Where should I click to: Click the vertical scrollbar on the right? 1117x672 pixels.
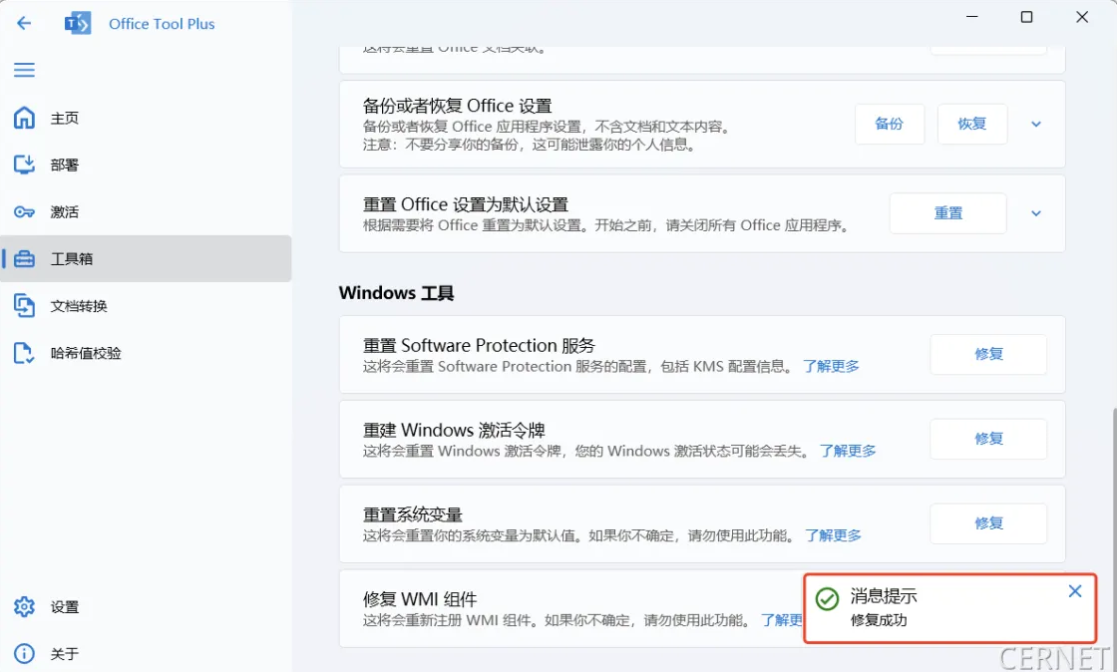click(1113, 500)
